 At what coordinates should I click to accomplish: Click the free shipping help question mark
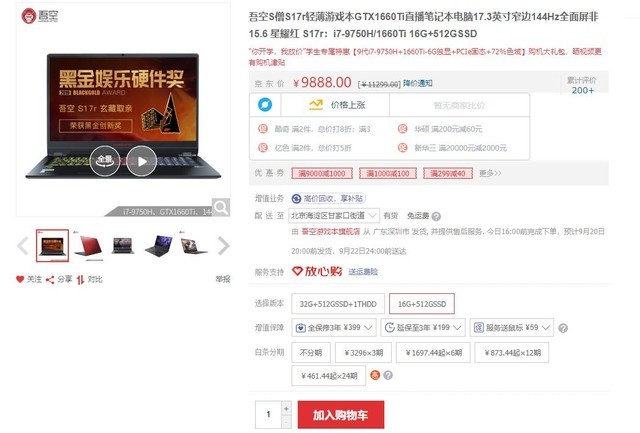click(x=436, y=216)
